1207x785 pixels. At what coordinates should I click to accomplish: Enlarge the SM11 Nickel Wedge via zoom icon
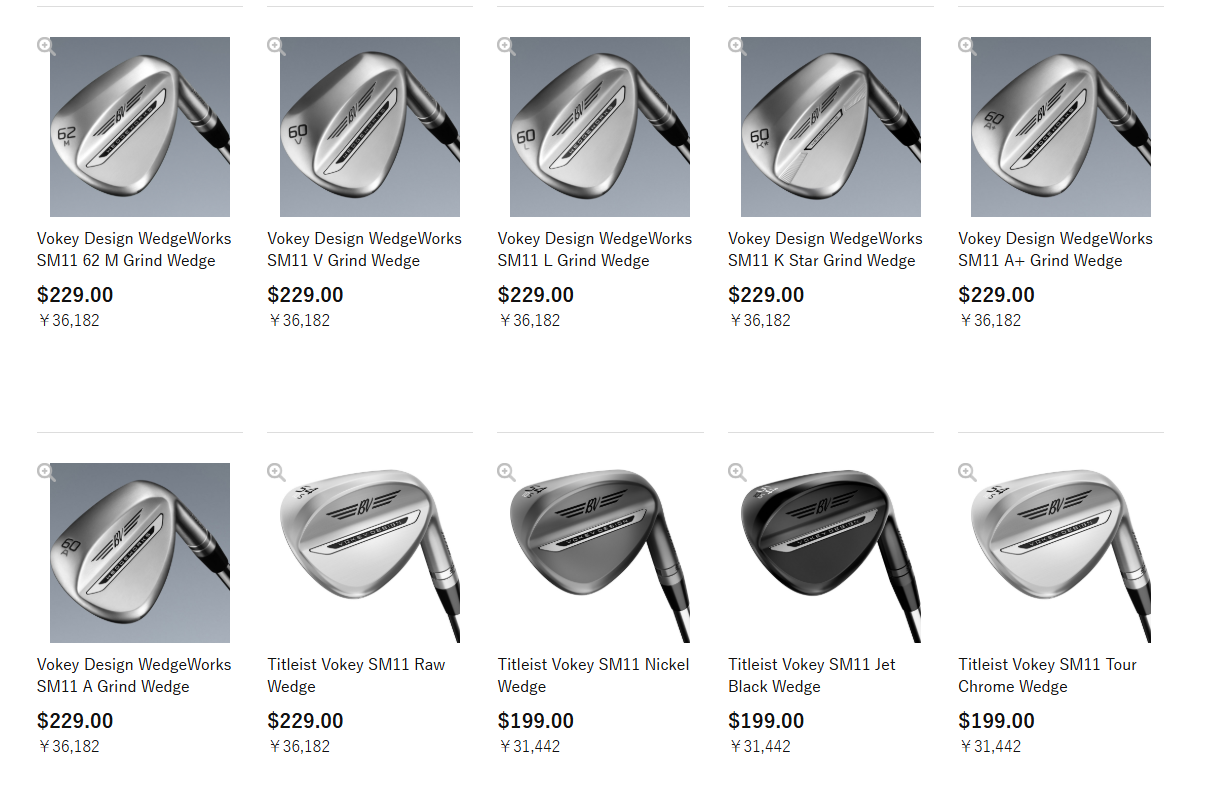[506, 472]
